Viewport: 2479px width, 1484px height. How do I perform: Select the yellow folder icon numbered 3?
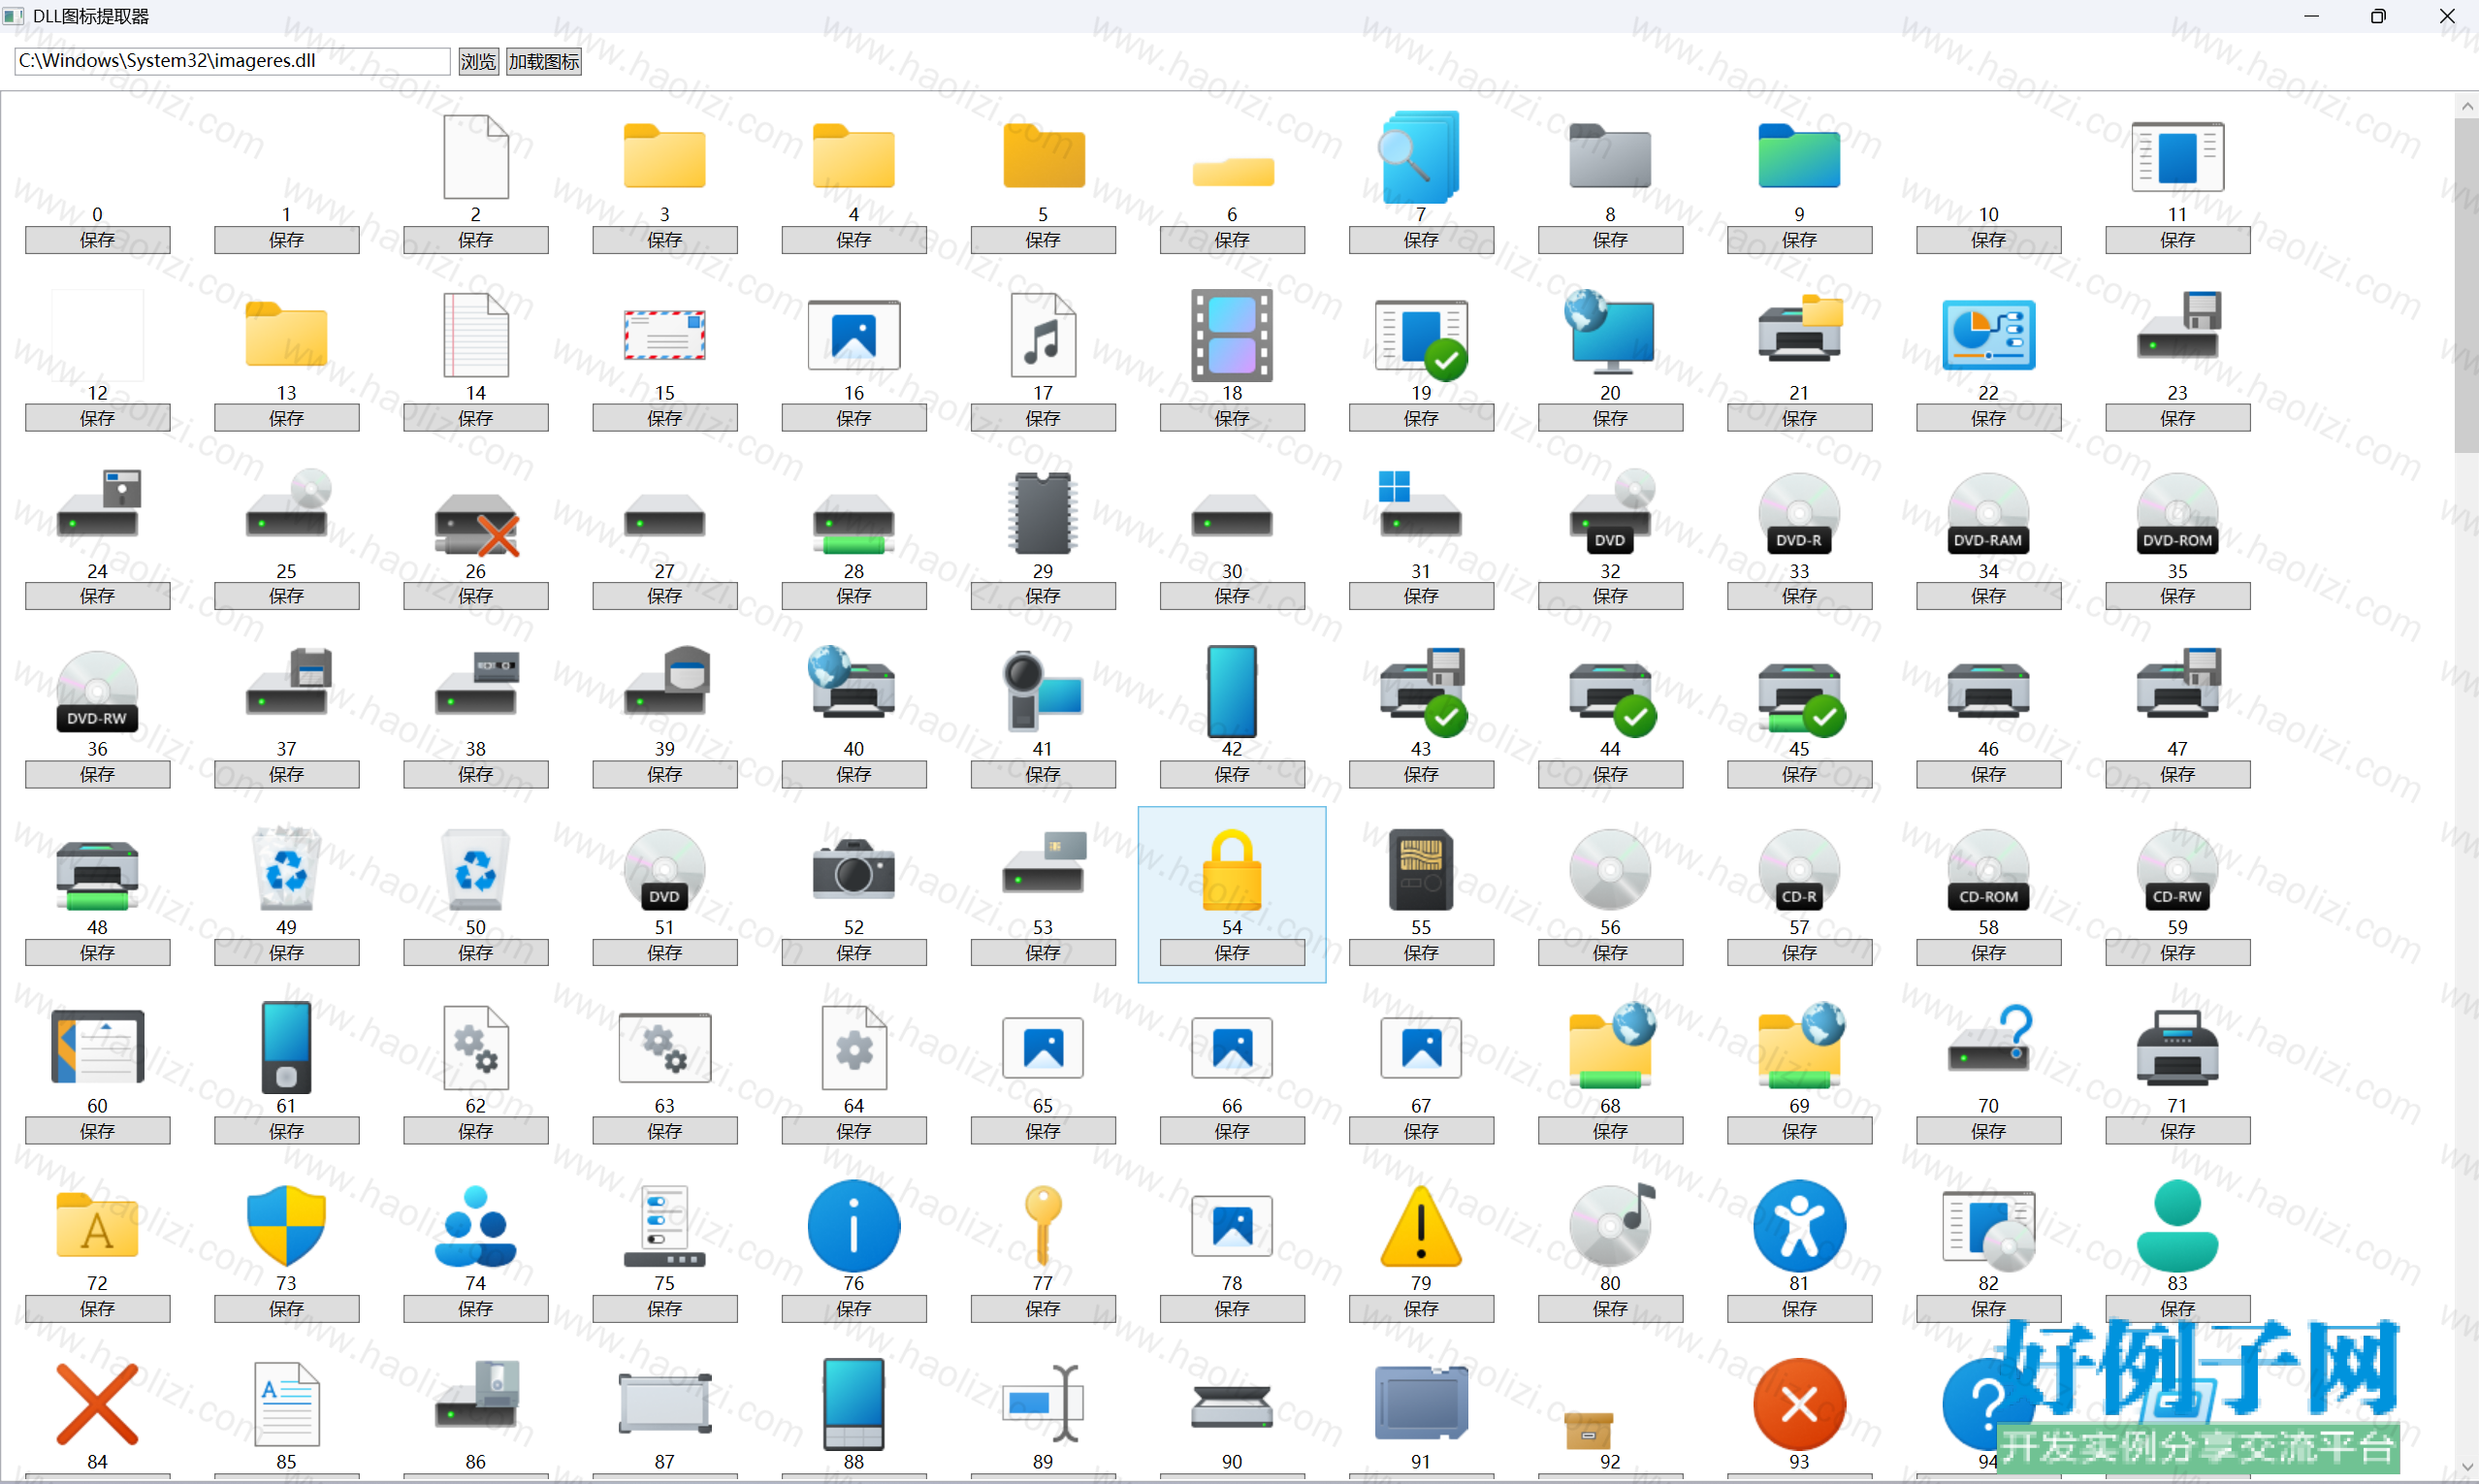point(665,157)
